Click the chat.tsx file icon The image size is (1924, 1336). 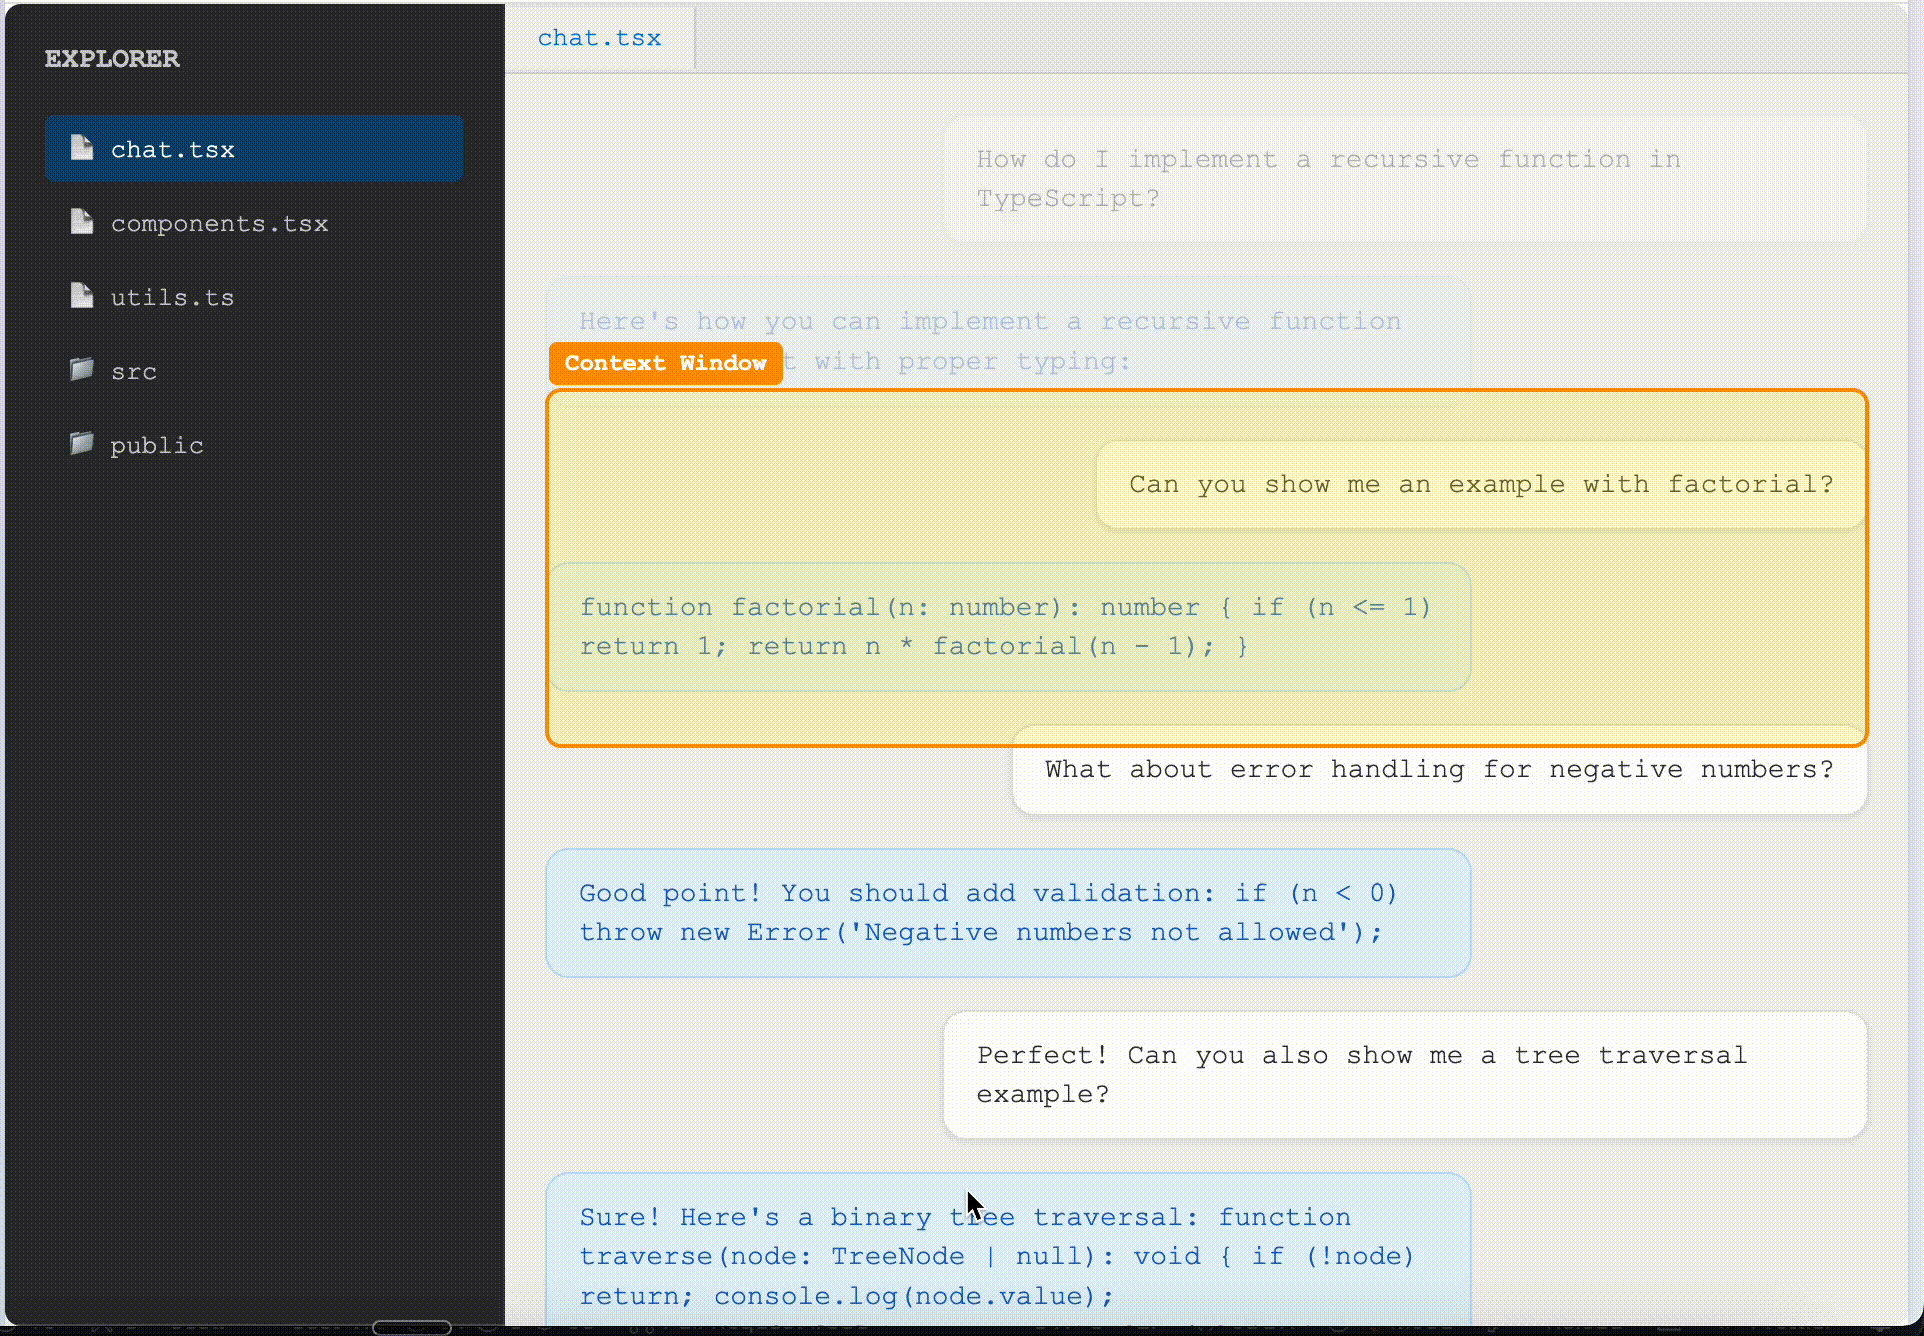[82, 148]
